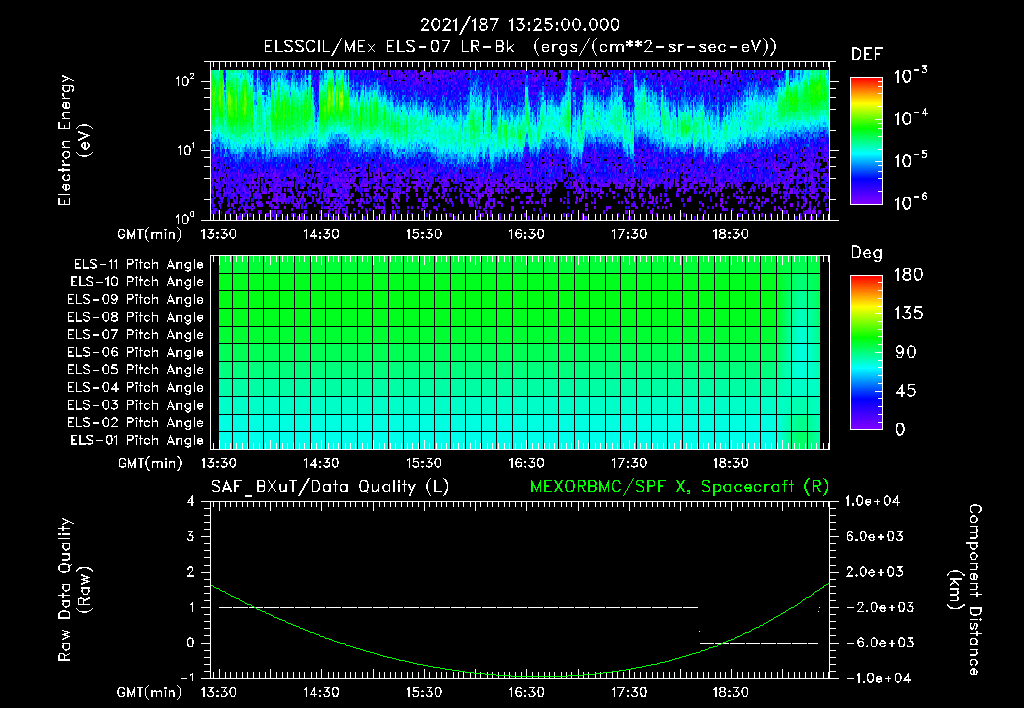Click the Component Distance (km) axis label
Image resolution: width=1024 pixels, height=708 pixels.
tap(965, 590)
